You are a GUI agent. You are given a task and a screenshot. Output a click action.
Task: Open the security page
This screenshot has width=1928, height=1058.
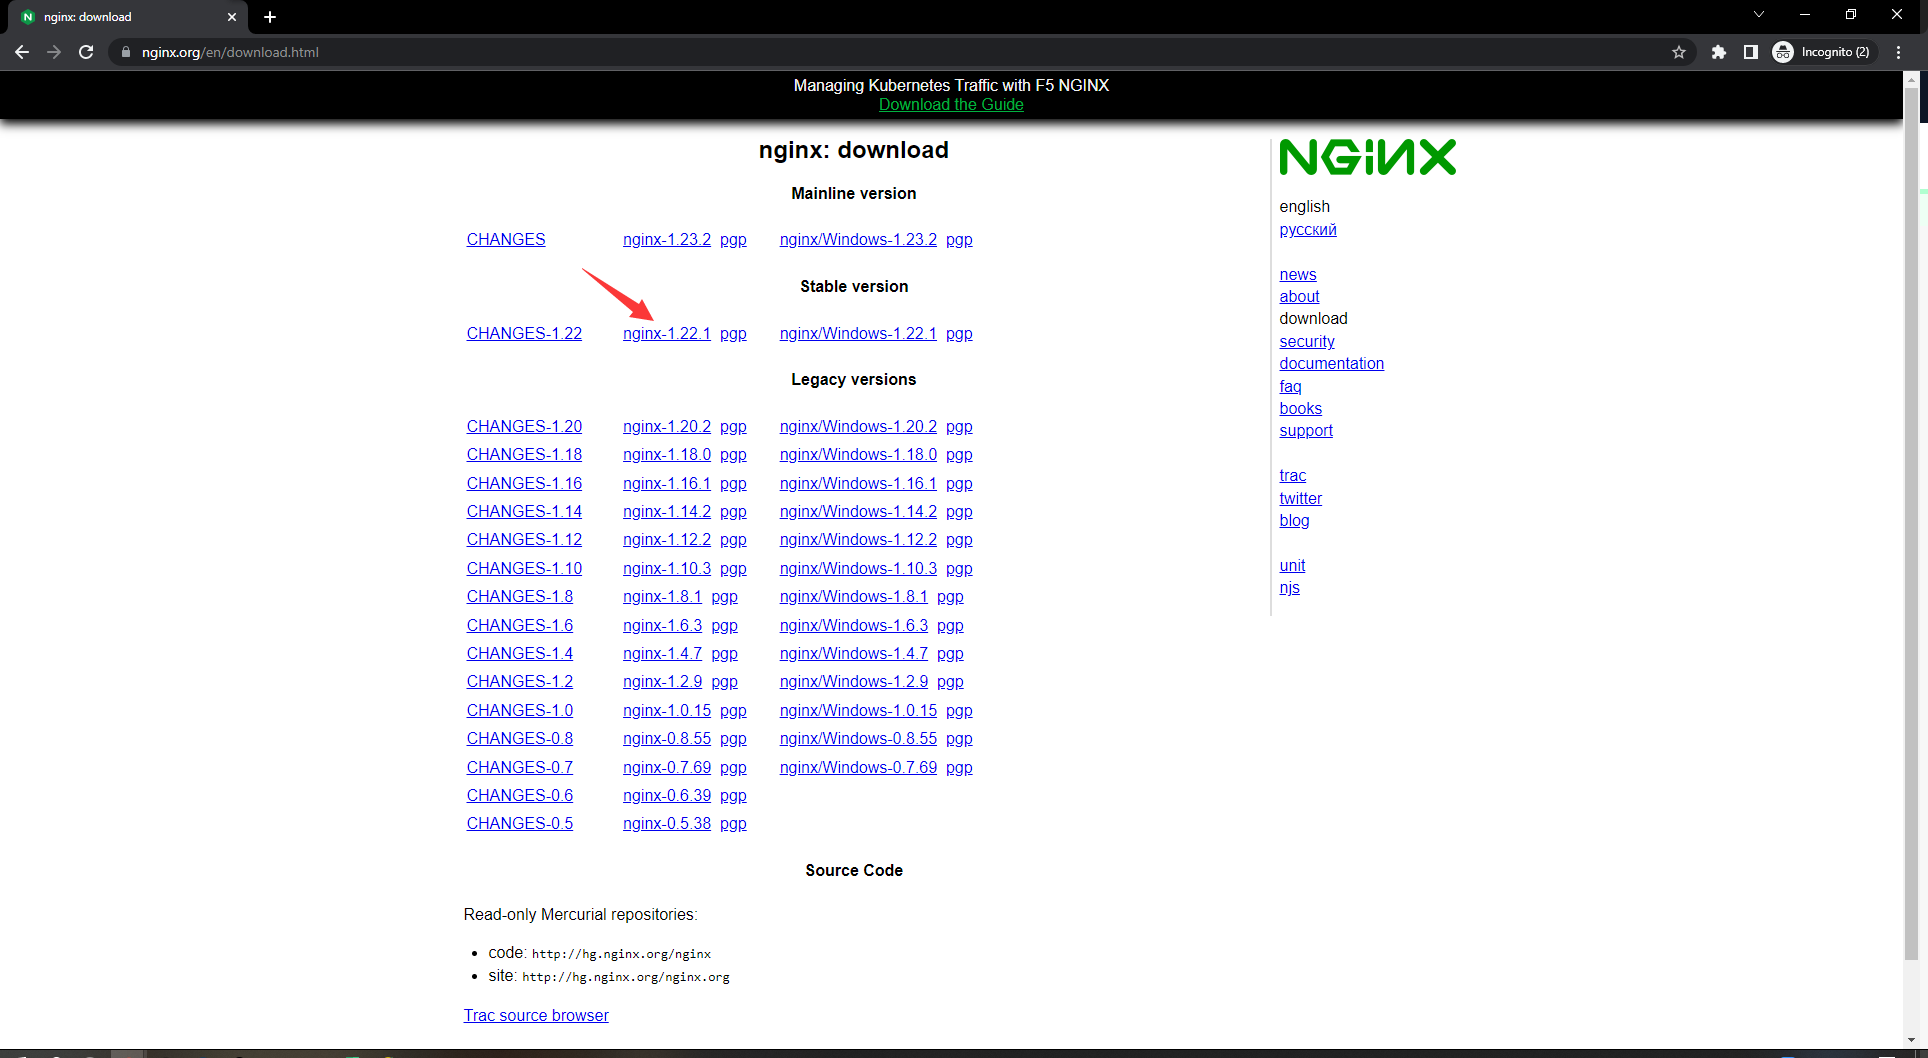[1307, 341]
